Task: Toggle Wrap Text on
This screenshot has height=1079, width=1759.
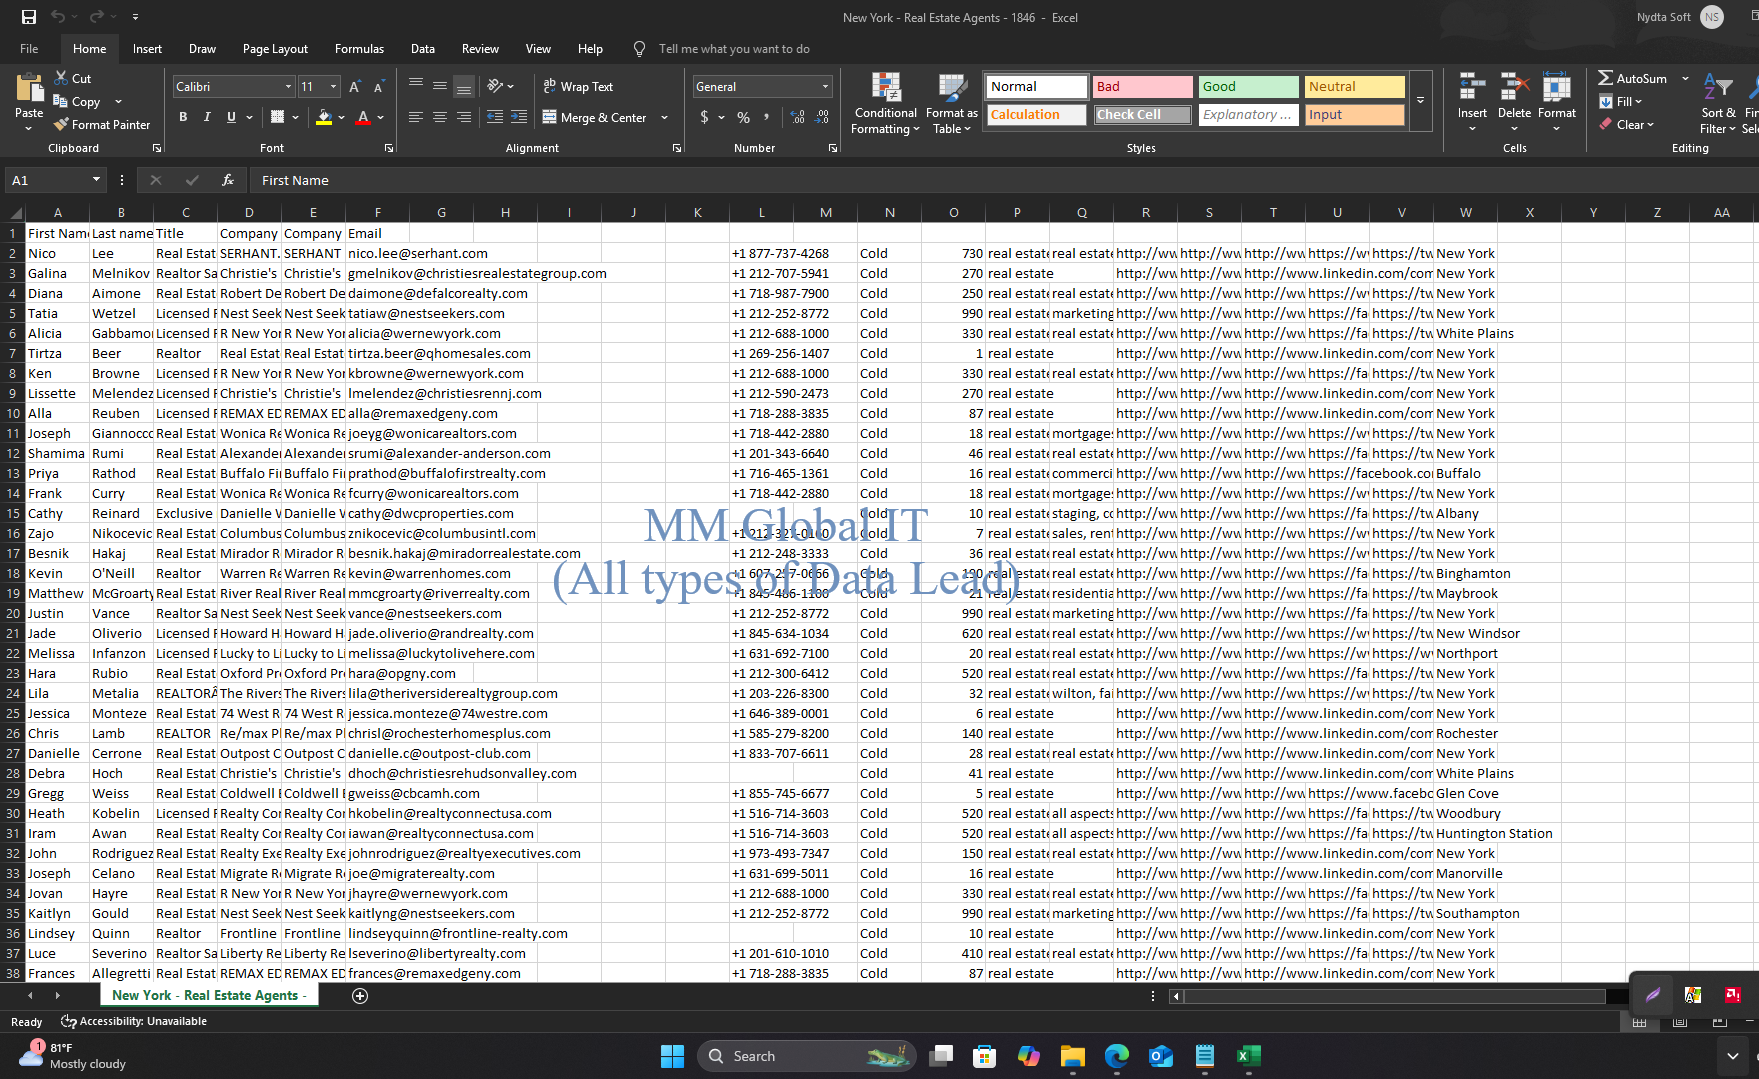Action: [578, 87]
